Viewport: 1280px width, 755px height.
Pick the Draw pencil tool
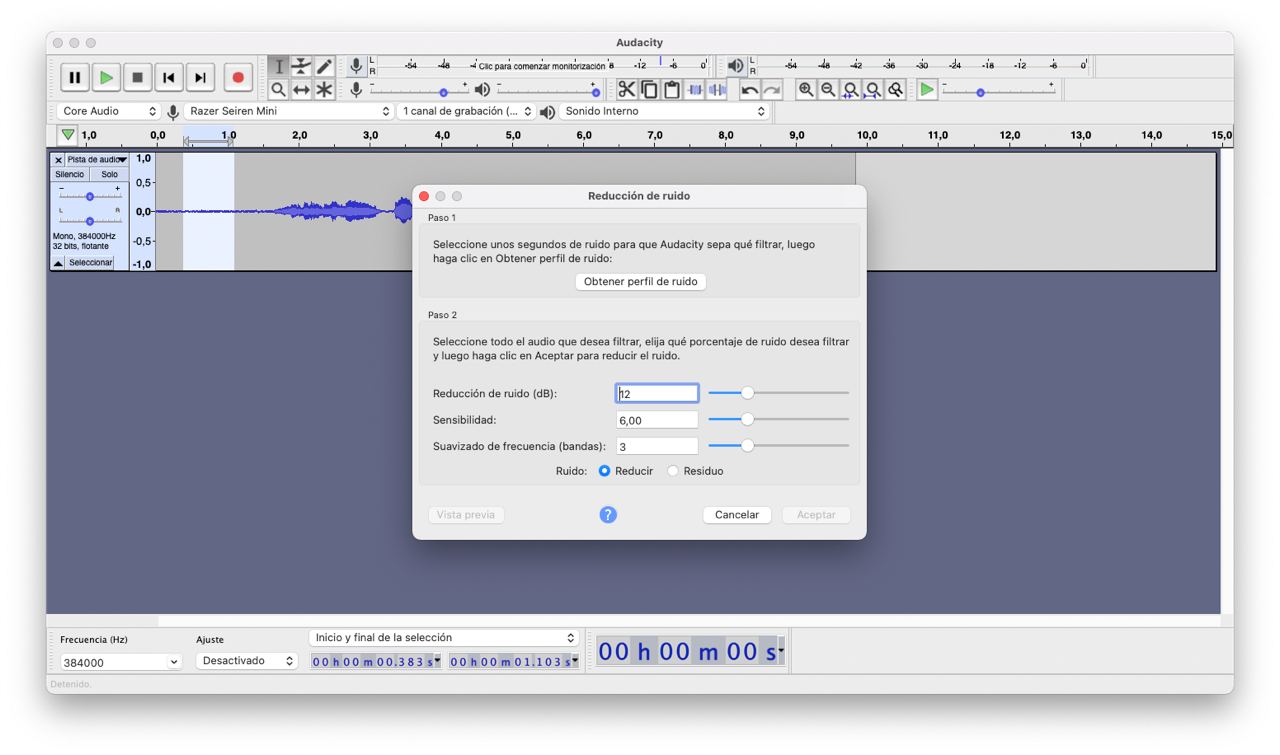tap(324, 67)
